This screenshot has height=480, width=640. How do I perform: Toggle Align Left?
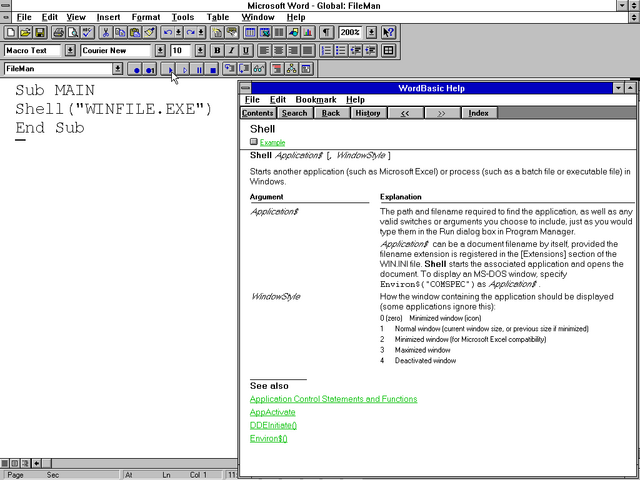point(264,51)
